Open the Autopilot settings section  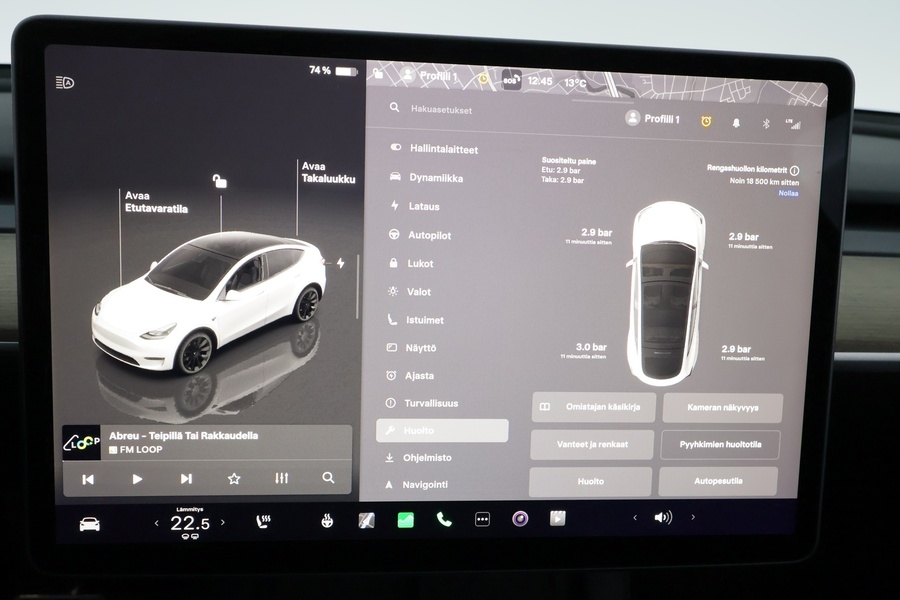click(x=430, y=235)
